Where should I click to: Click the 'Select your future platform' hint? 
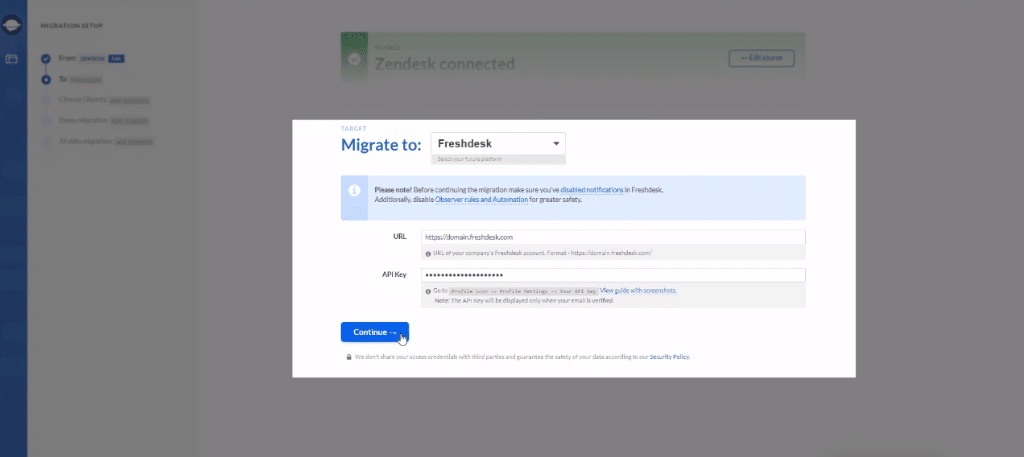point(470,159)
